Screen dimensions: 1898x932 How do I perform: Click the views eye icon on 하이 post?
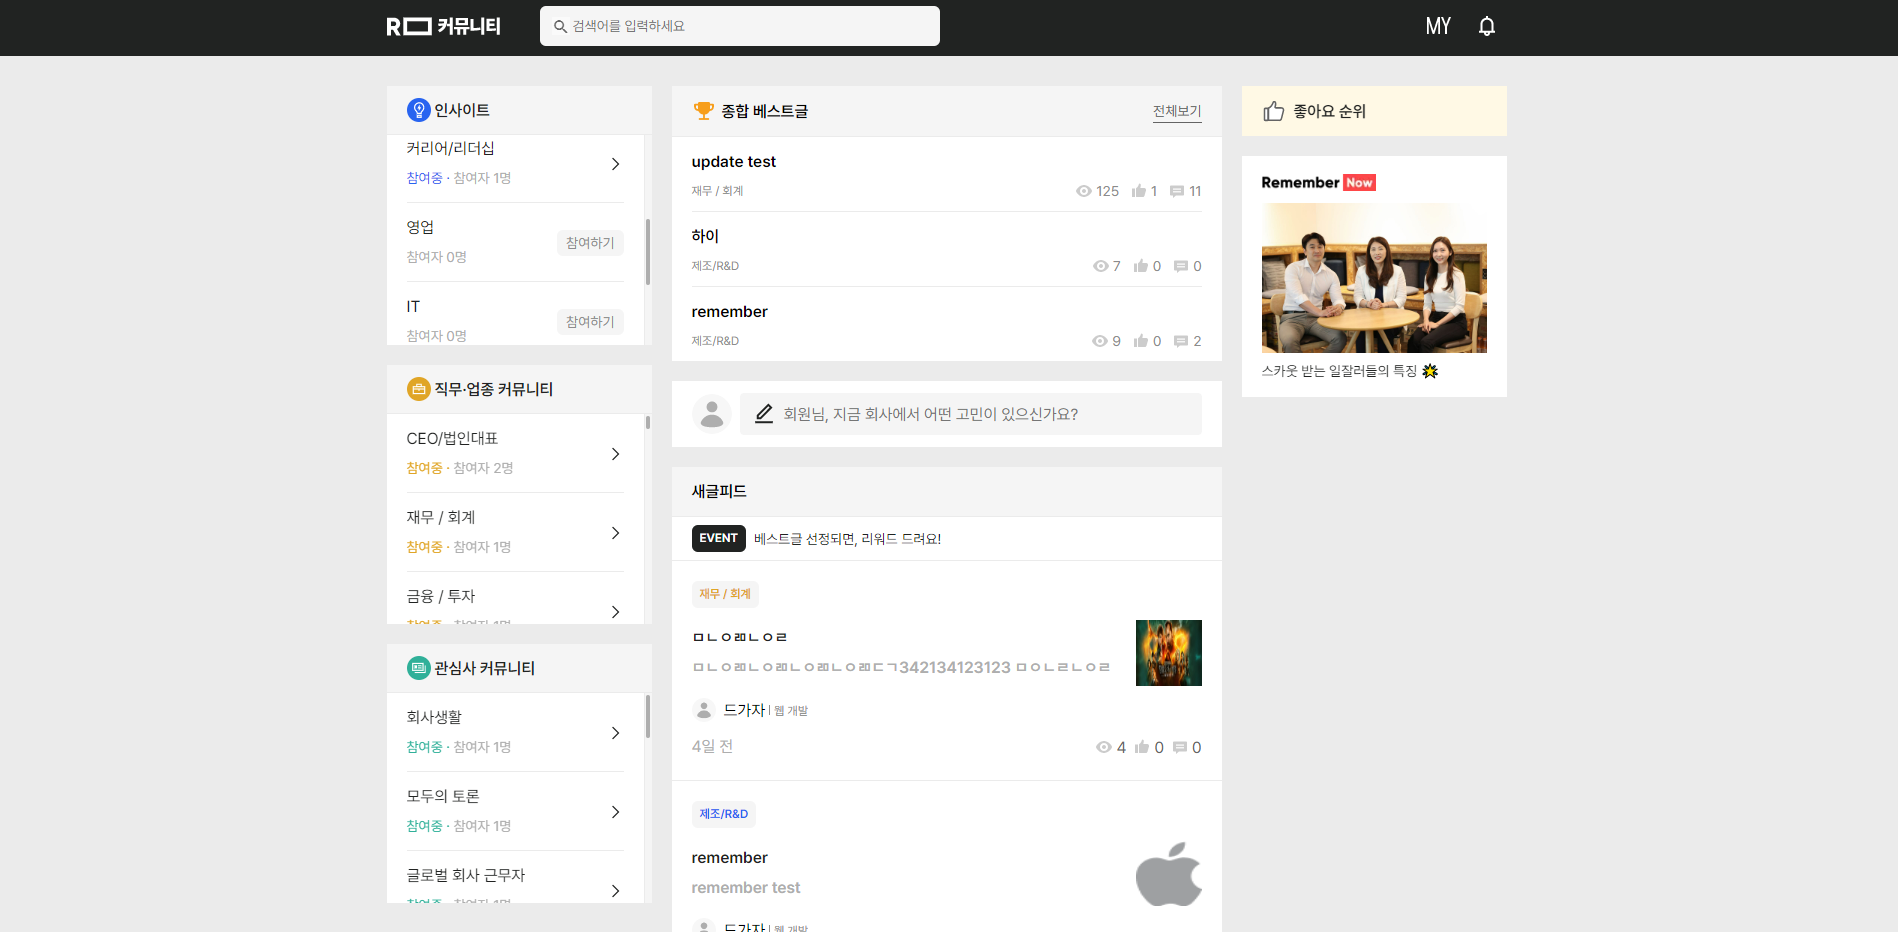(x=1100, y=266)
